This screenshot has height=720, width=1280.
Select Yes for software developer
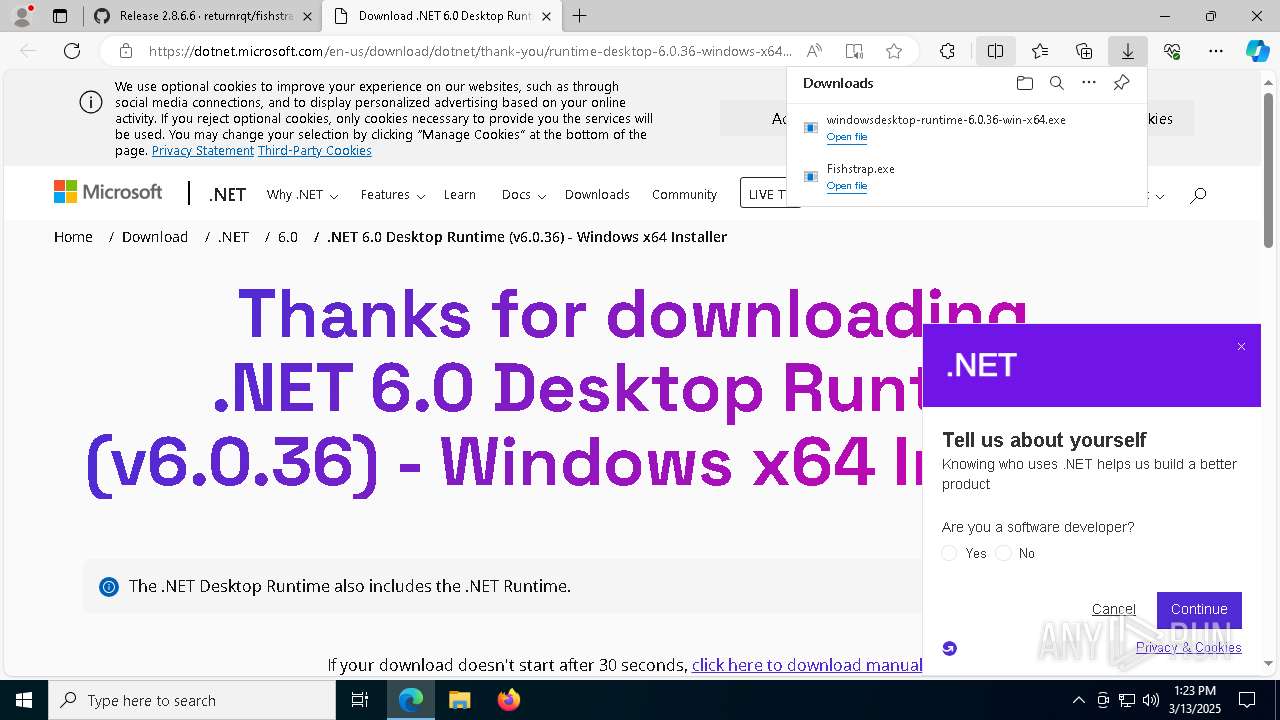point(950,553)
